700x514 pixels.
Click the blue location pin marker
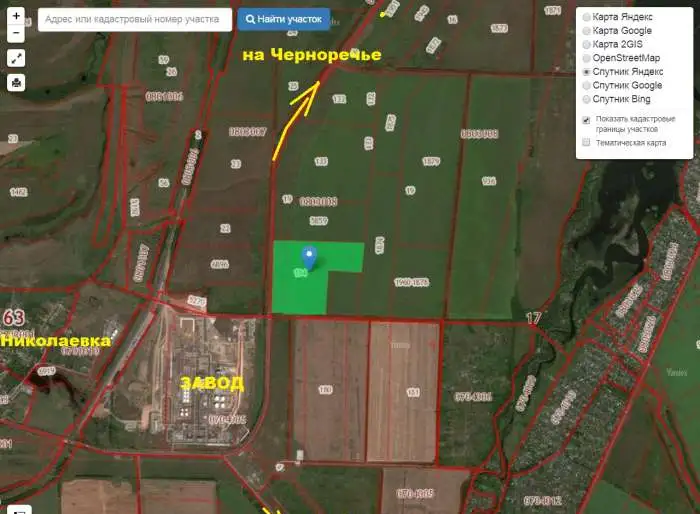coord(309,258)
